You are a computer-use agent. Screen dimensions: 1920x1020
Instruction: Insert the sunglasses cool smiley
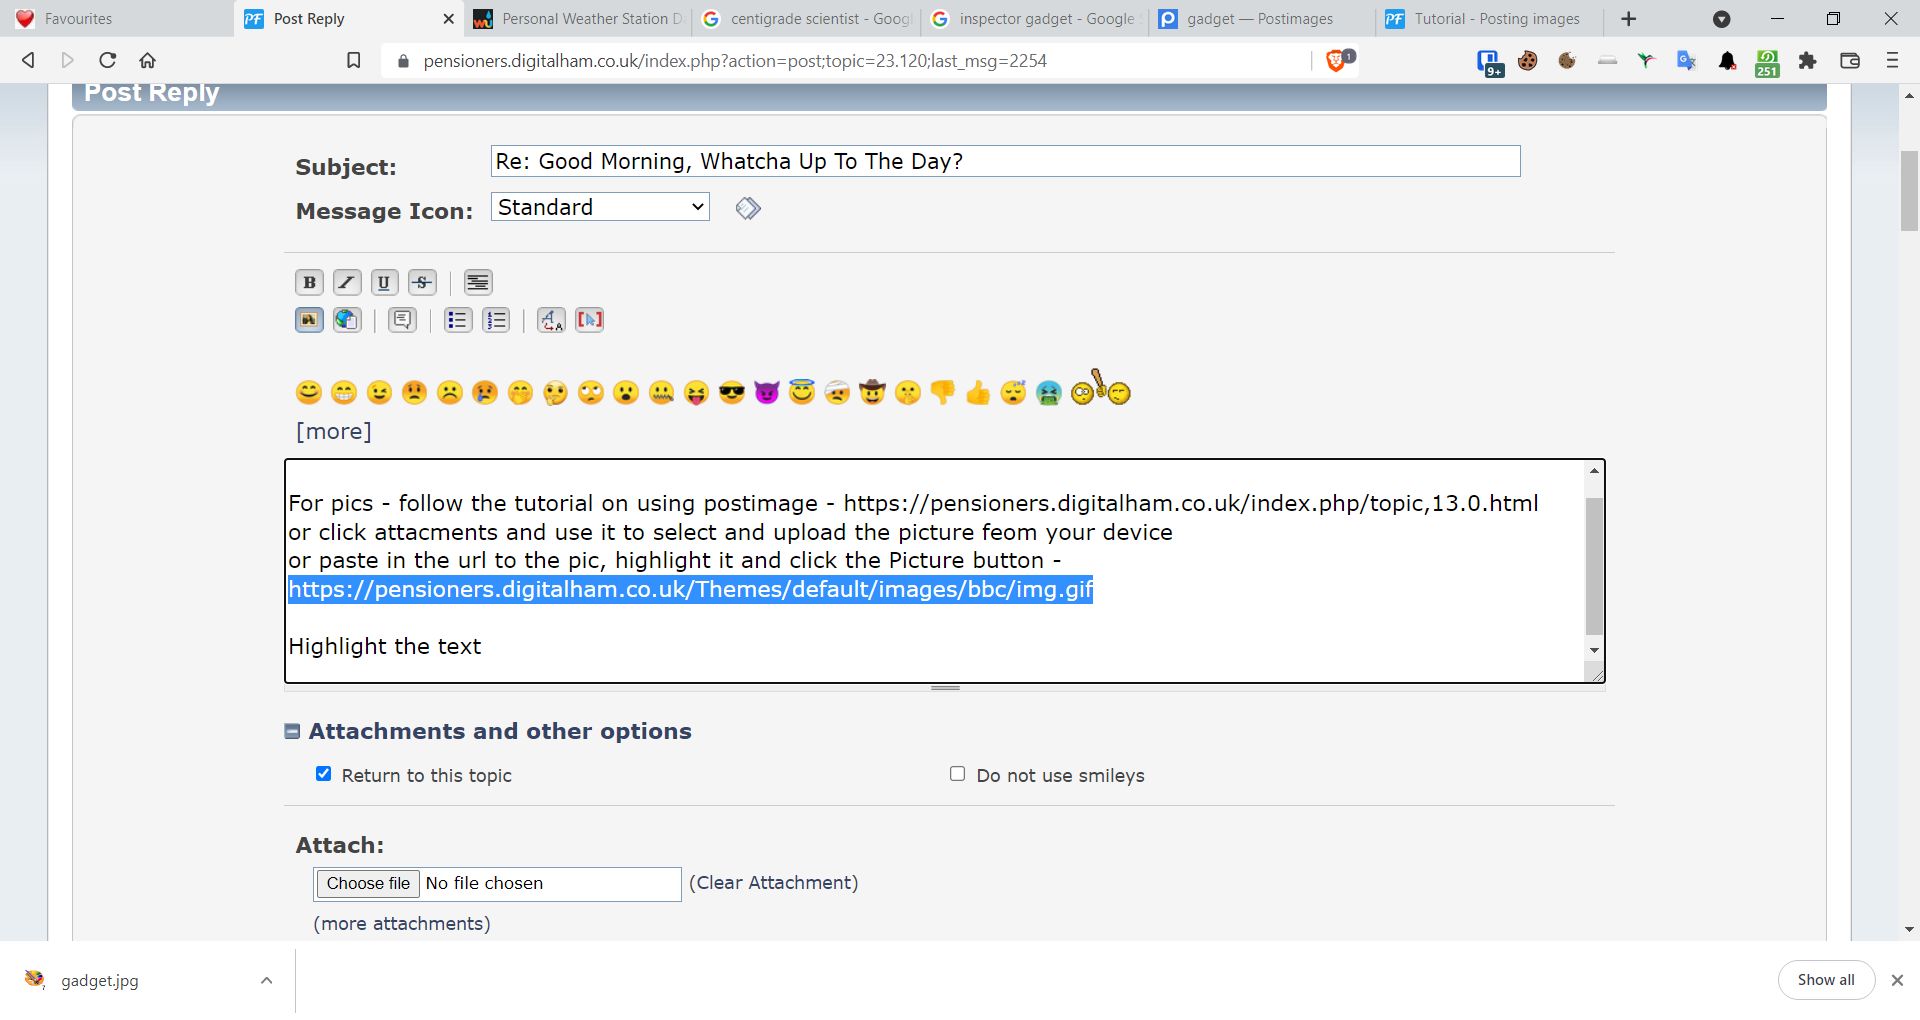[x=732, y=393]
